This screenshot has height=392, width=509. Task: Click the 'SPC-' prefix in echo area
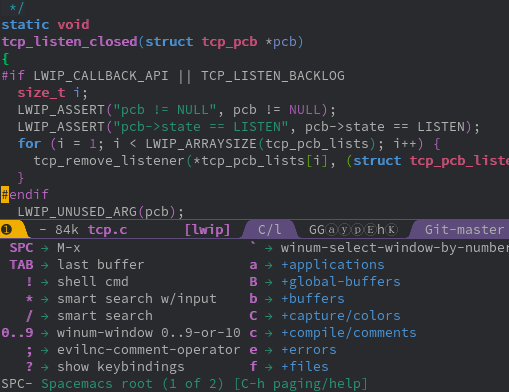[17, 384]
